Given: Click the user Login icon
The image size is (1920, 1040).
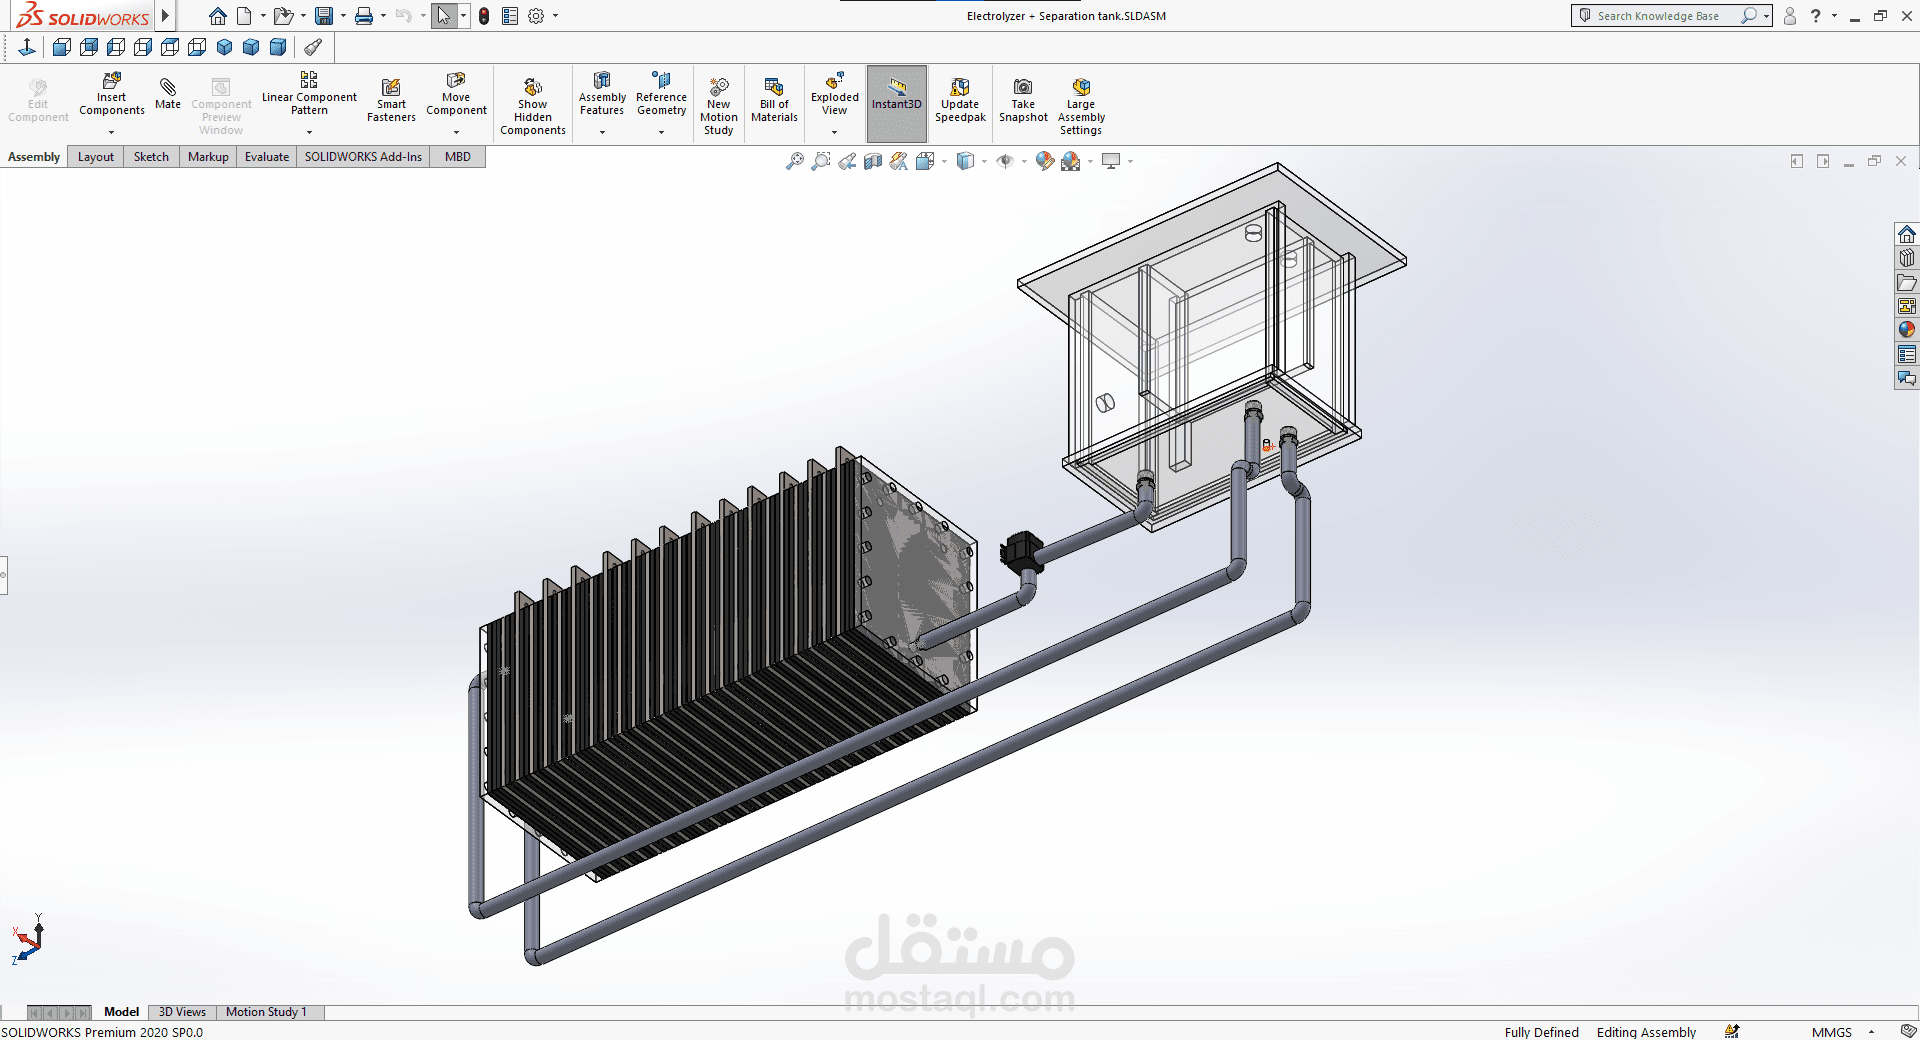Looking at the screenshot, I should (1790, 16).
